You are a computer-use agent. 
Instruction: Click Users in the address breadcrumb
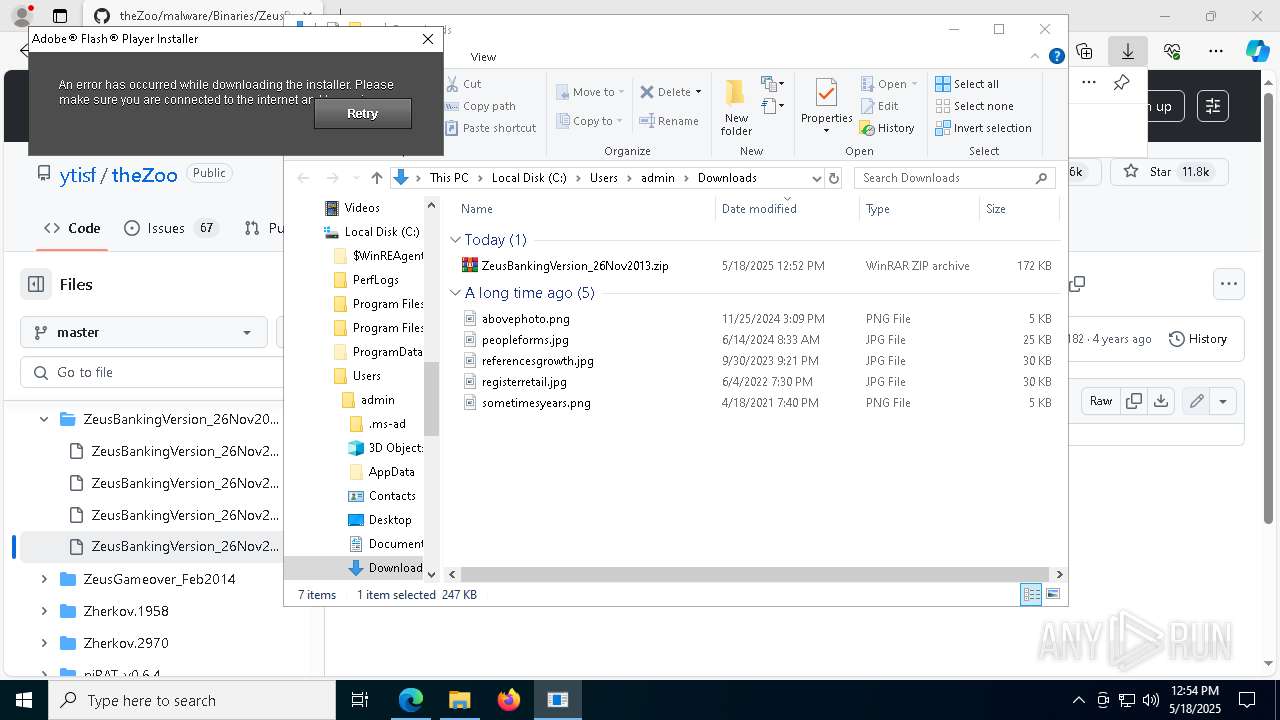point(604,178)
